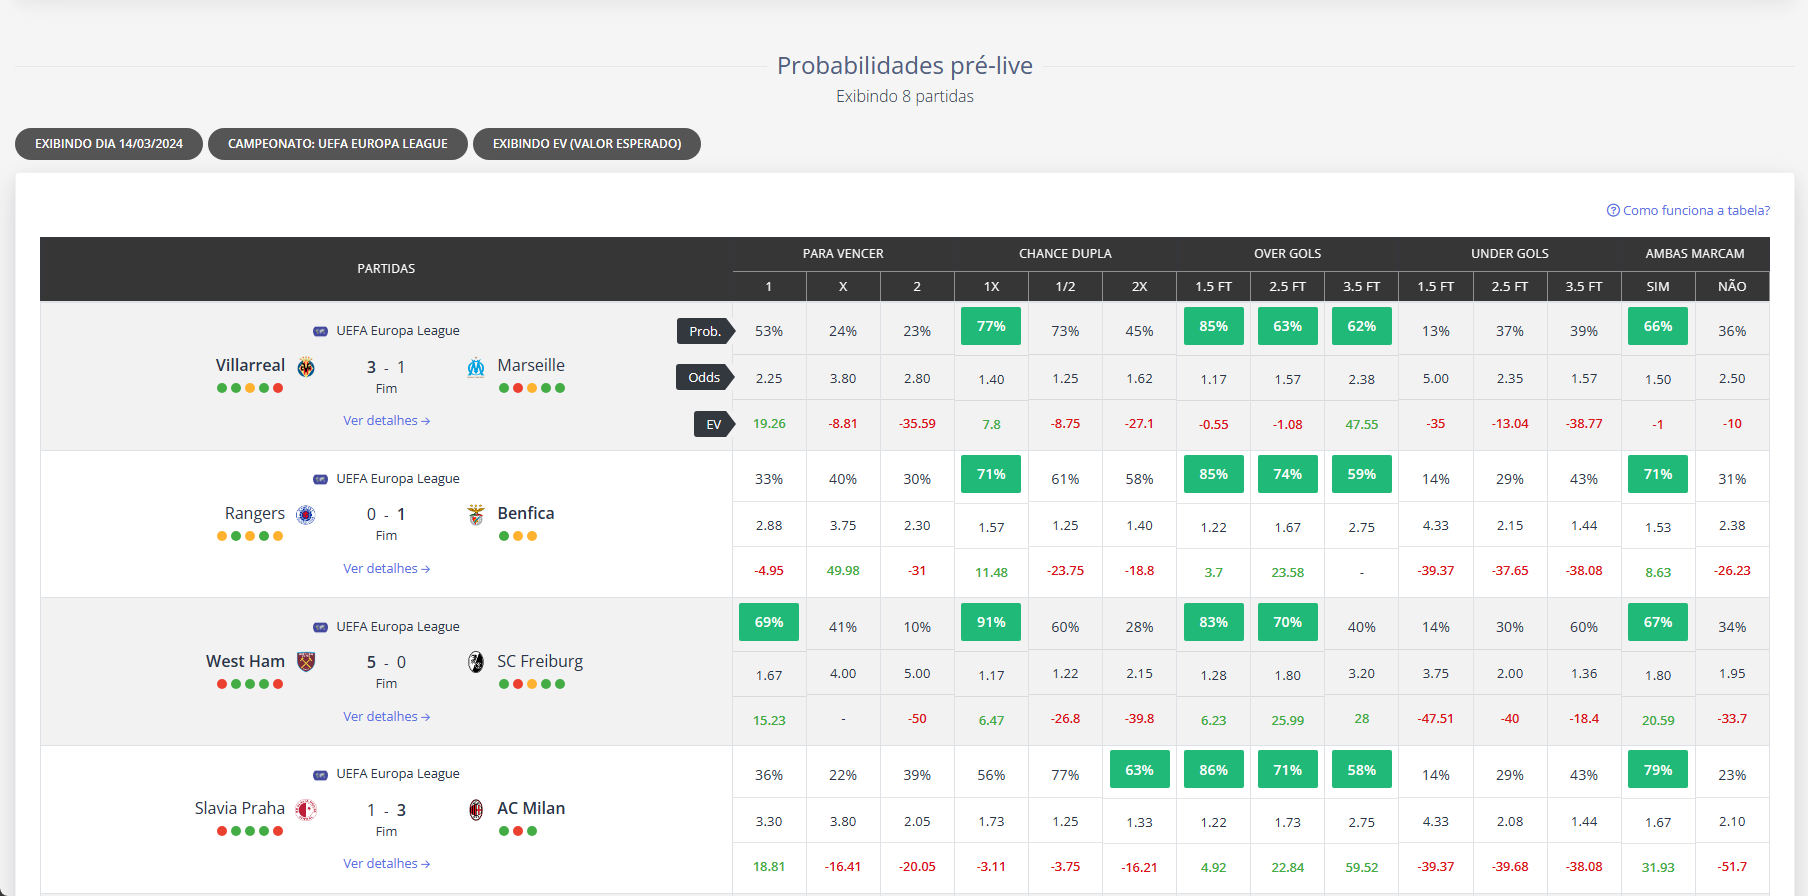Open Ver detalhes for West Ham vs Freiburg
Image resolution: width=1808 pixels, height=896 pixels.
coord(386,717)
